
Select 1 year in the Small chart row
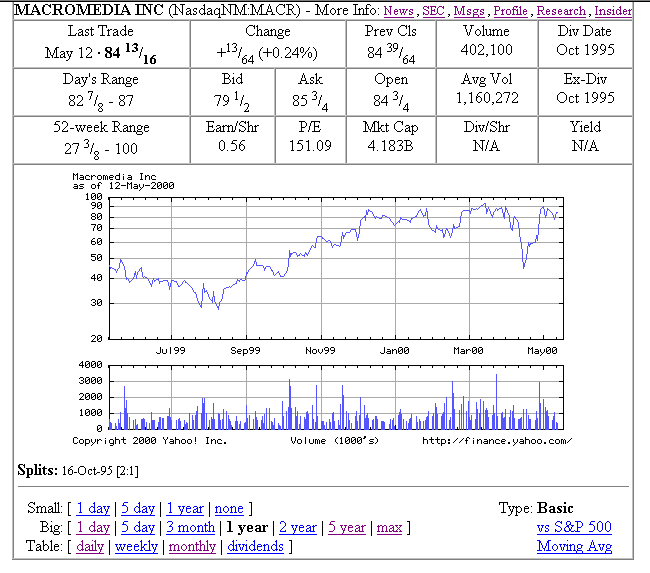click(x=185, y=509)
